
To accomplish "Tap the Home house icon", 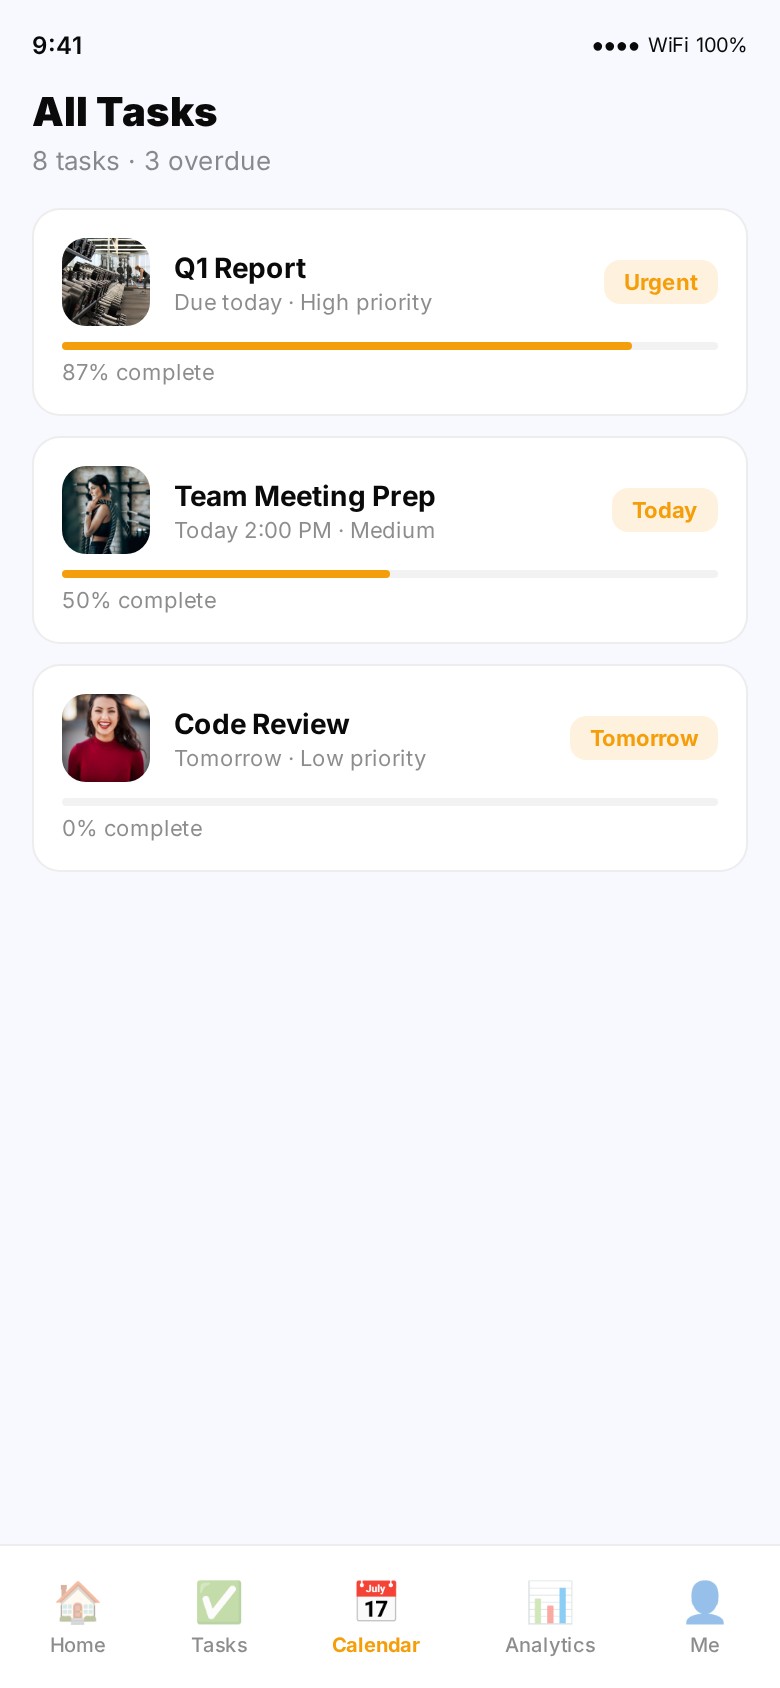I will (77, 1602).
